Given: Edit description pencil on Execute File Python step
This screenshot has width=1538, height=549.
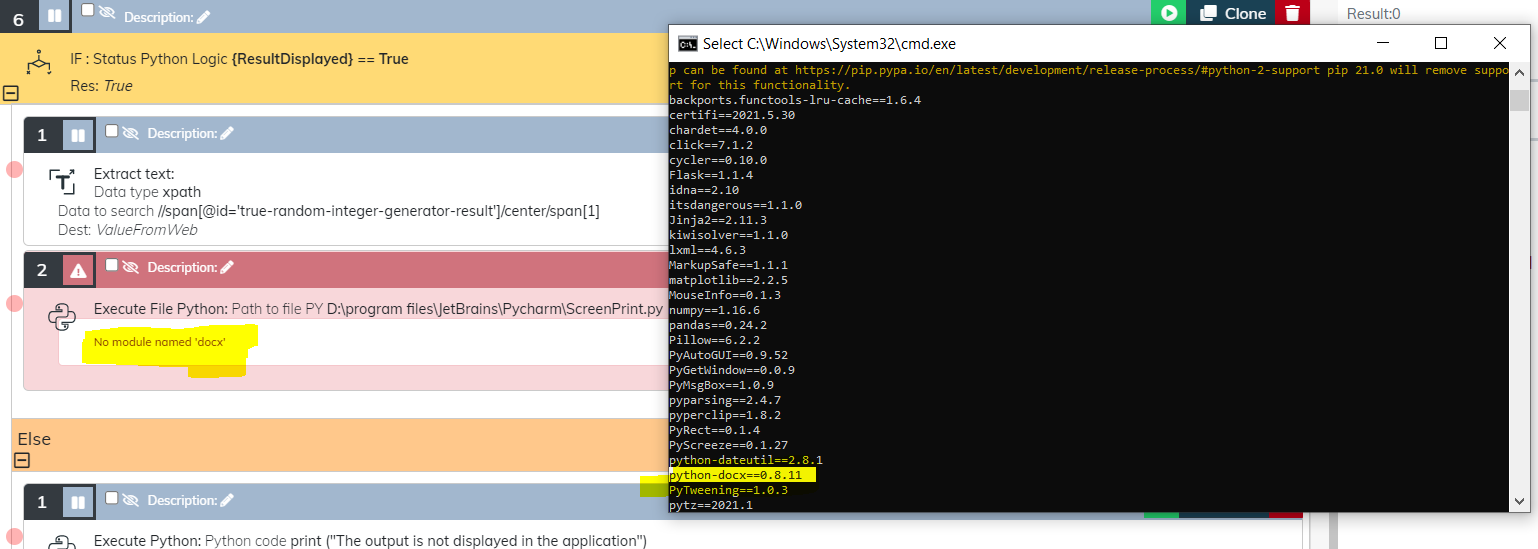Looking at the screenshot, I should pos(227,267).
